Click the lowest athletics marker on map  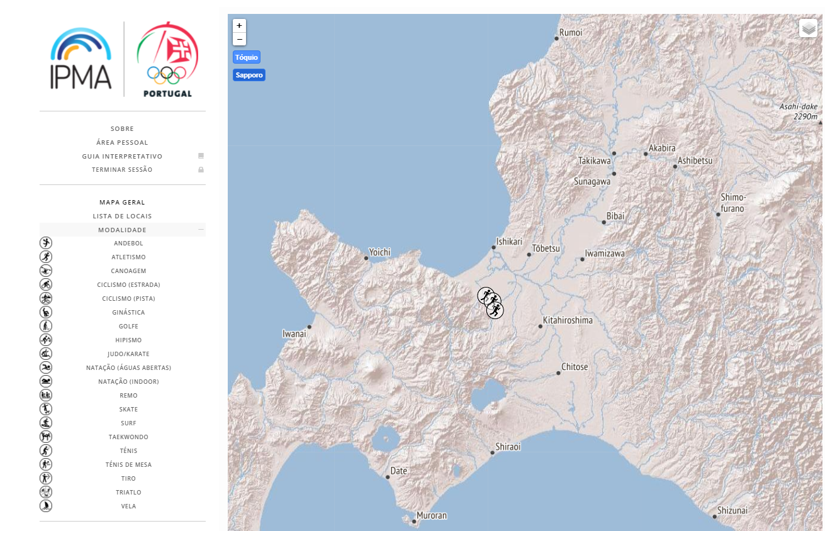coord(495,310)
